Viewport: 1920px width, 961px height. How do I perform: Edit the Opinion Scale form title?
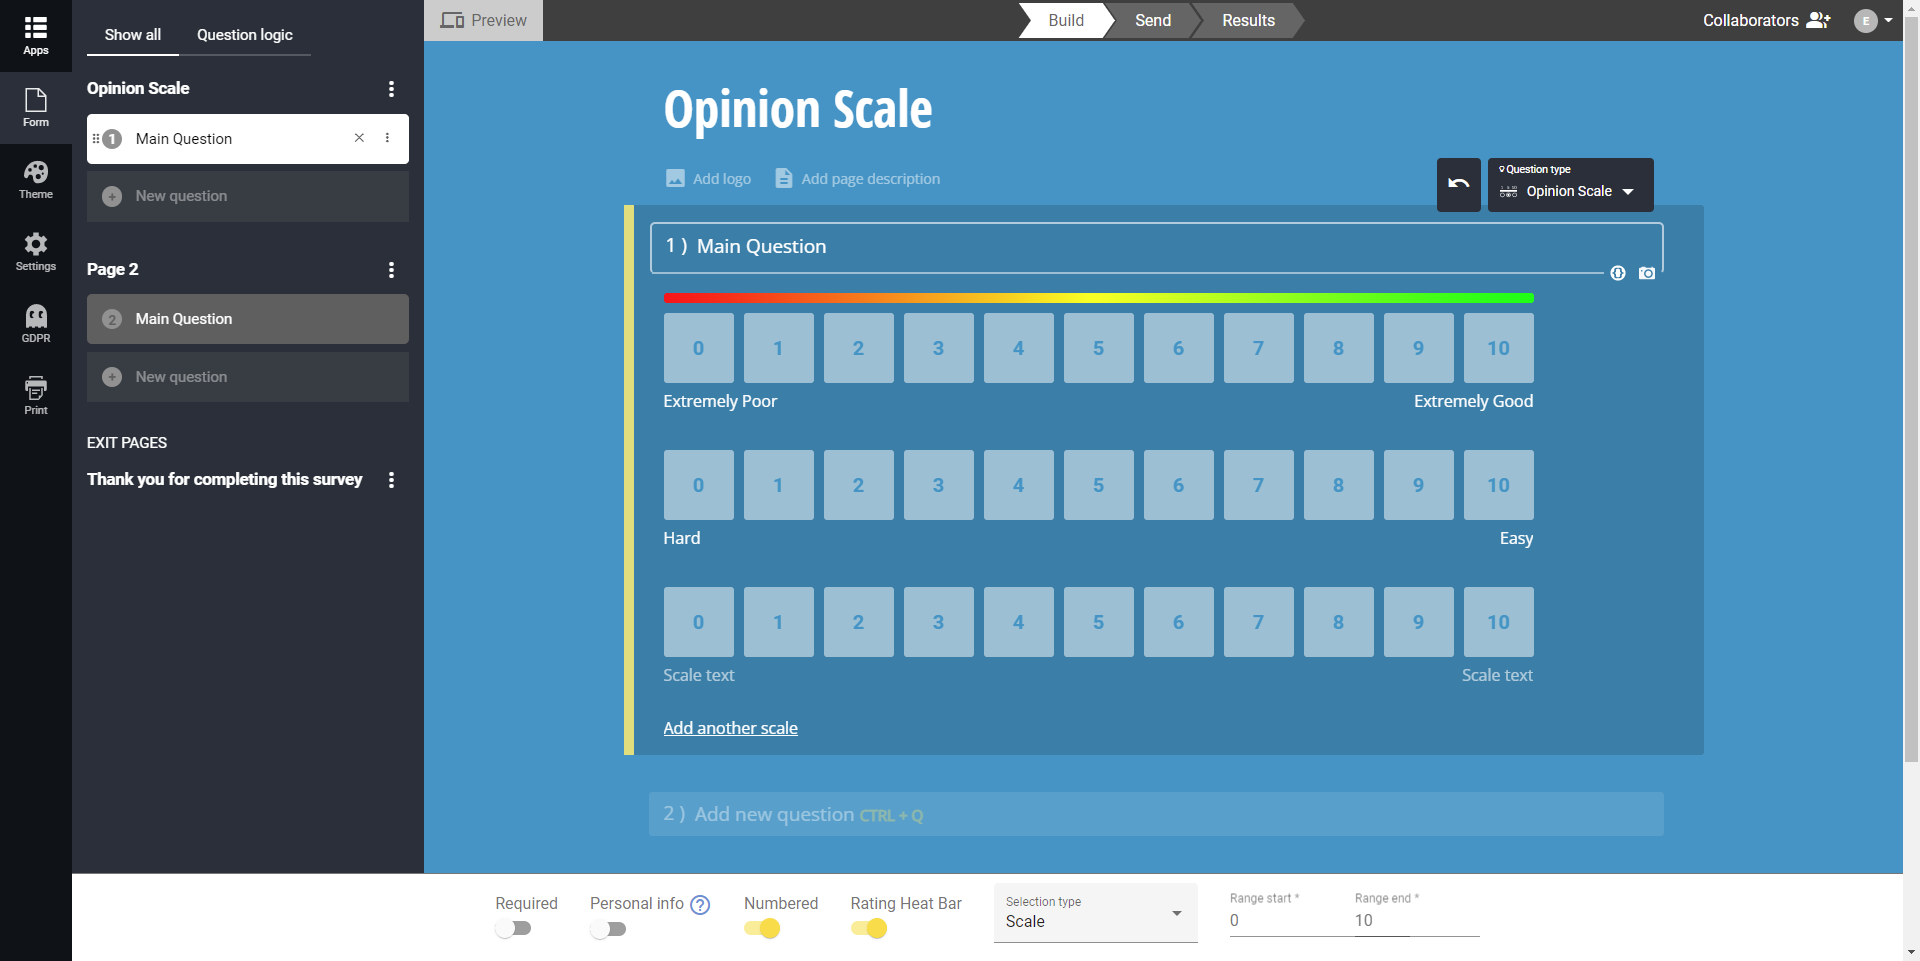click(x=798, y=109)
